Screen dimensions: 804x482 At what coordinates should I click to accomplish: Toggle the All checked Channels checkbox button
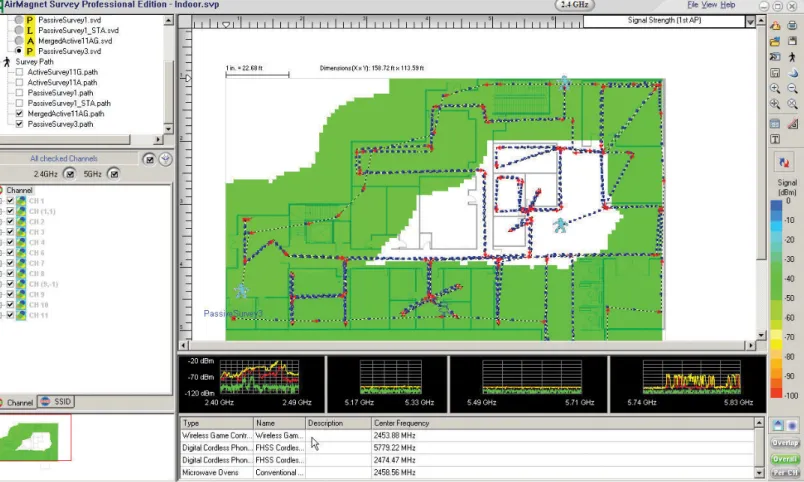point(149,159)
